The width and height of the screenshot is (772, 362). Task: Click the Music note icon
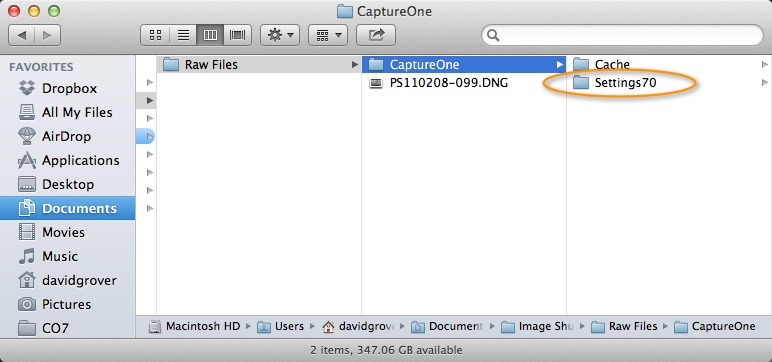27,256
